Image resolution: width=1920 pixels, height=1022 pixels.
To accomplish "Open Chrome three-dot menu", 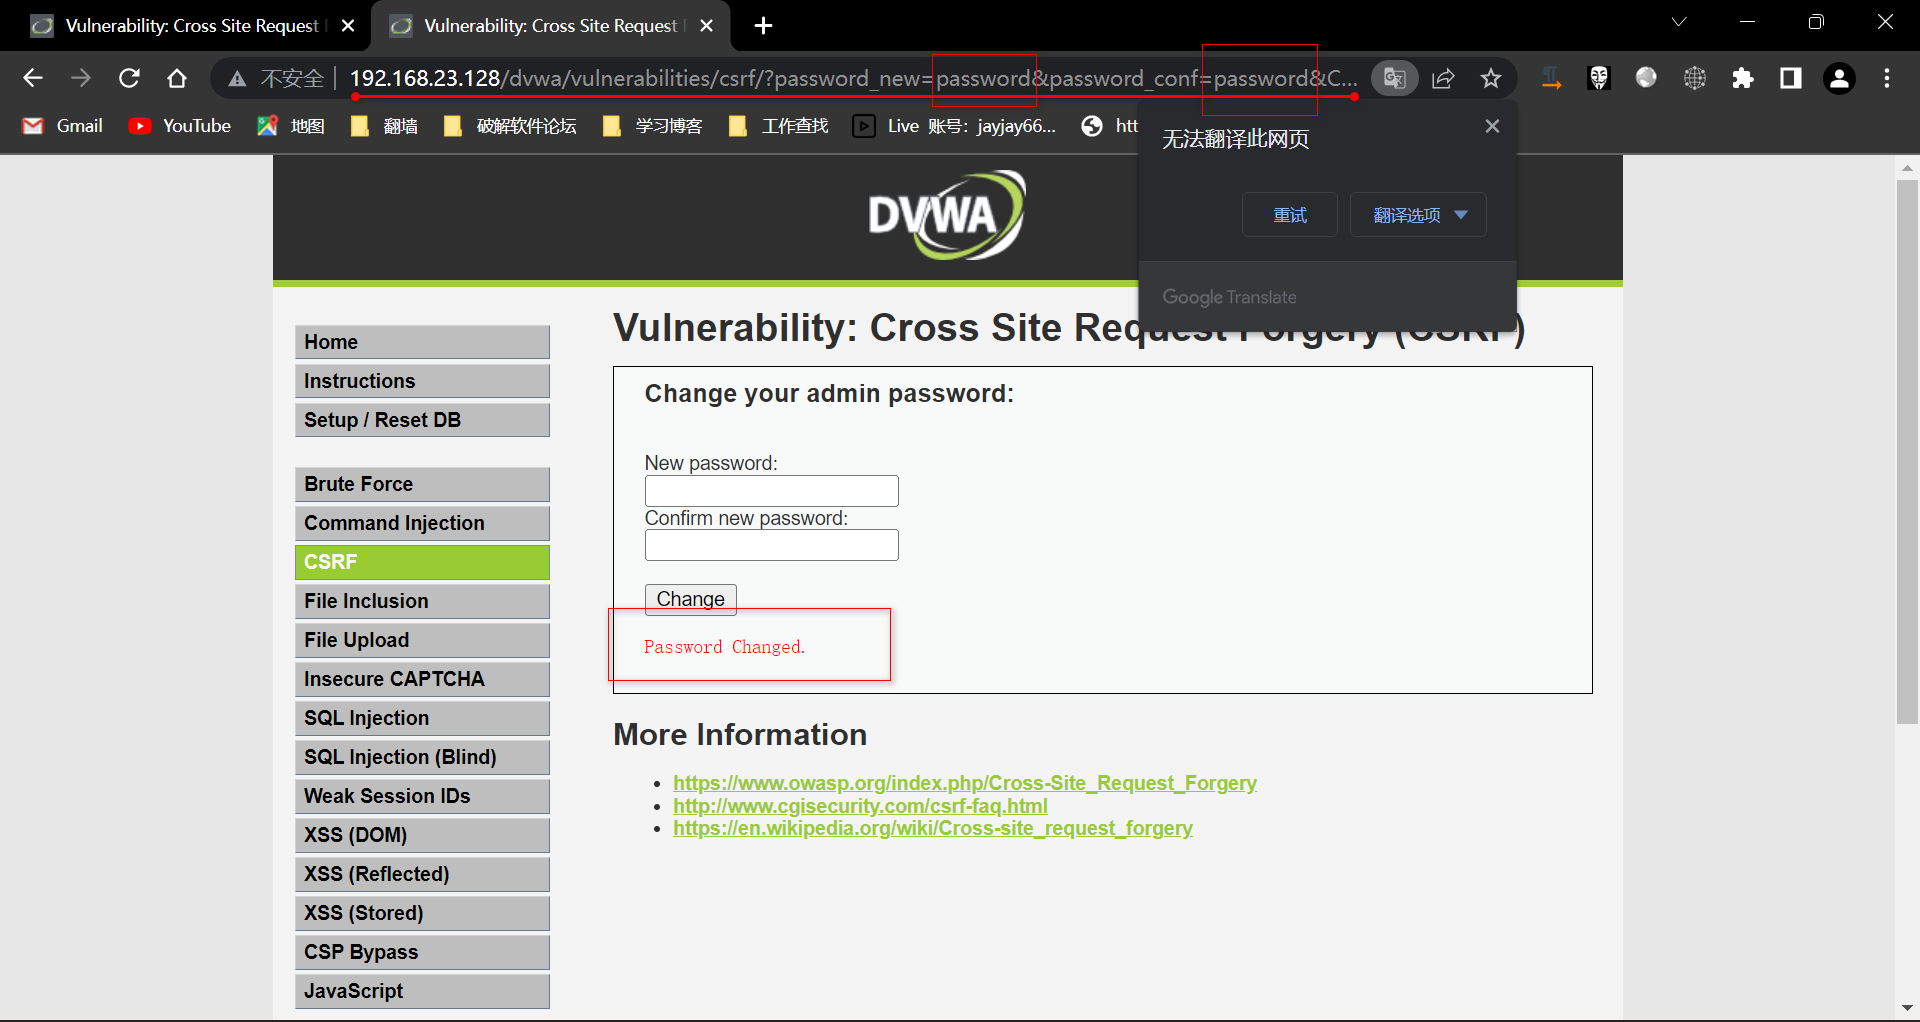I will coord(1887,78).
